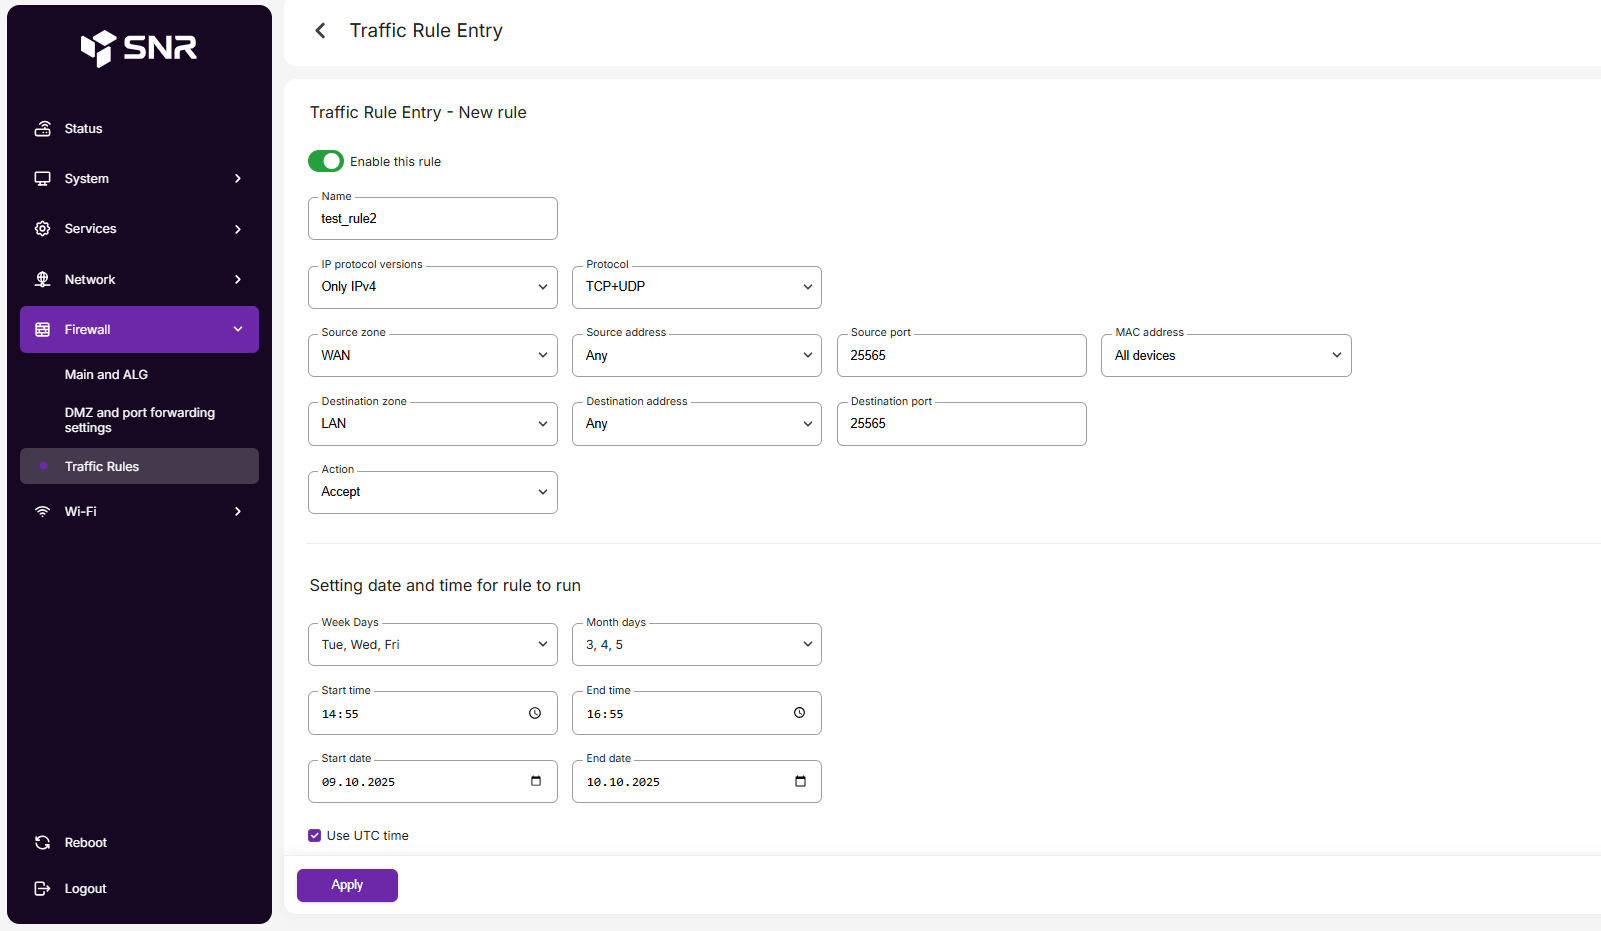Click the Logout icon in sidebar
1601x931 pixels.
[42, 889]
